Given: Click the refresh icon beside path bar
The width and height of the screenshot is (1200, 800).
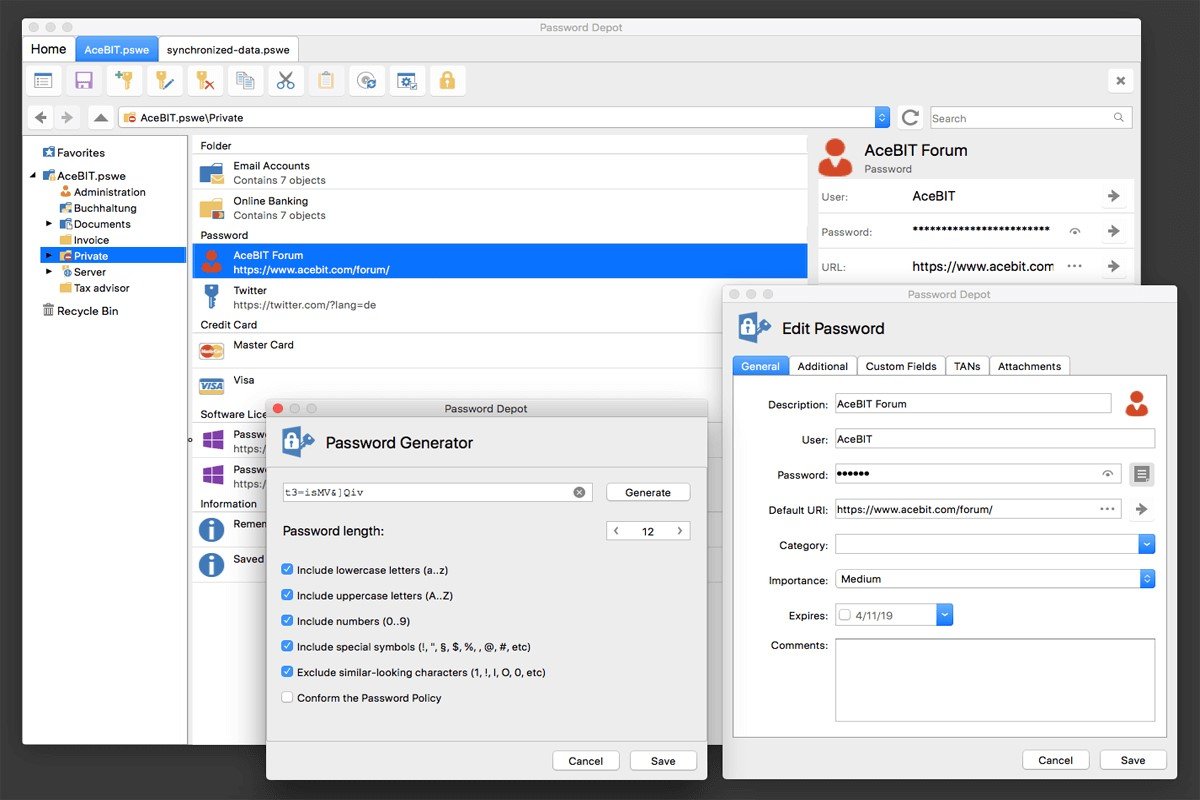Looking at the screenshot, I should 910,118.
